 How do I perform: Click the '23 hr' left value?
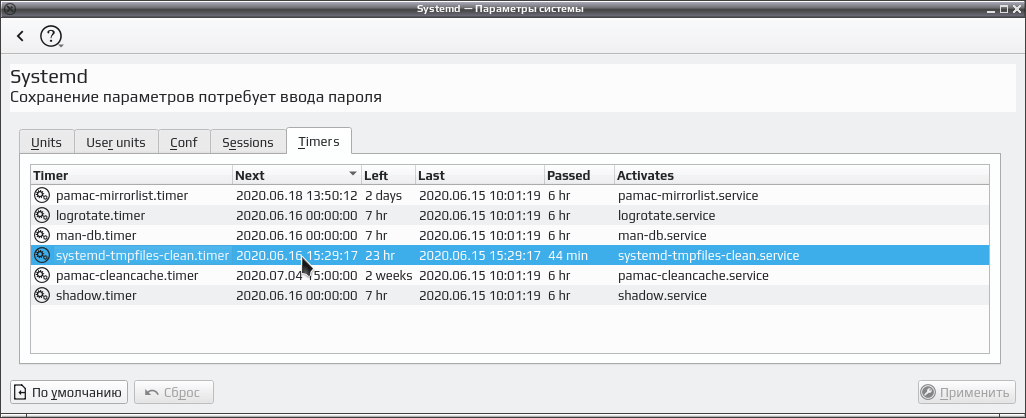click(380, 255)
